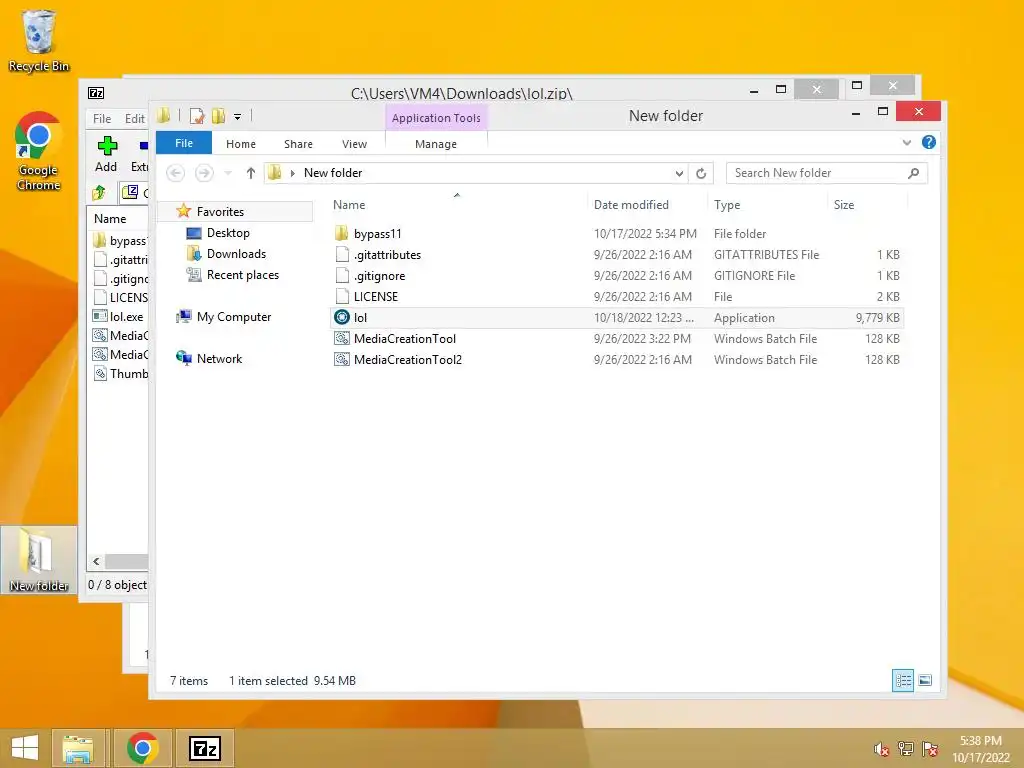Click the Add button in 7-Zip window
1024x768 pixels.
[106, 154]
